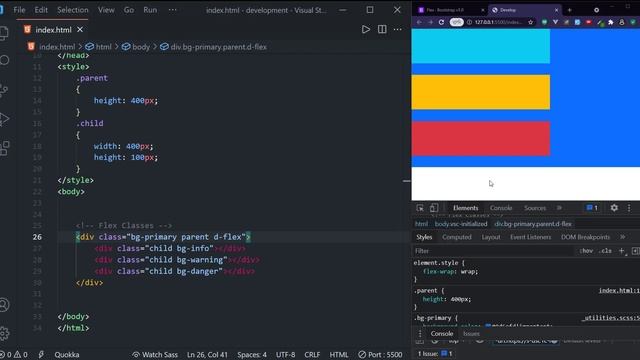Open browser Extensions puzzle icon
Screen dimensions: 640x360
click(611, 22)
